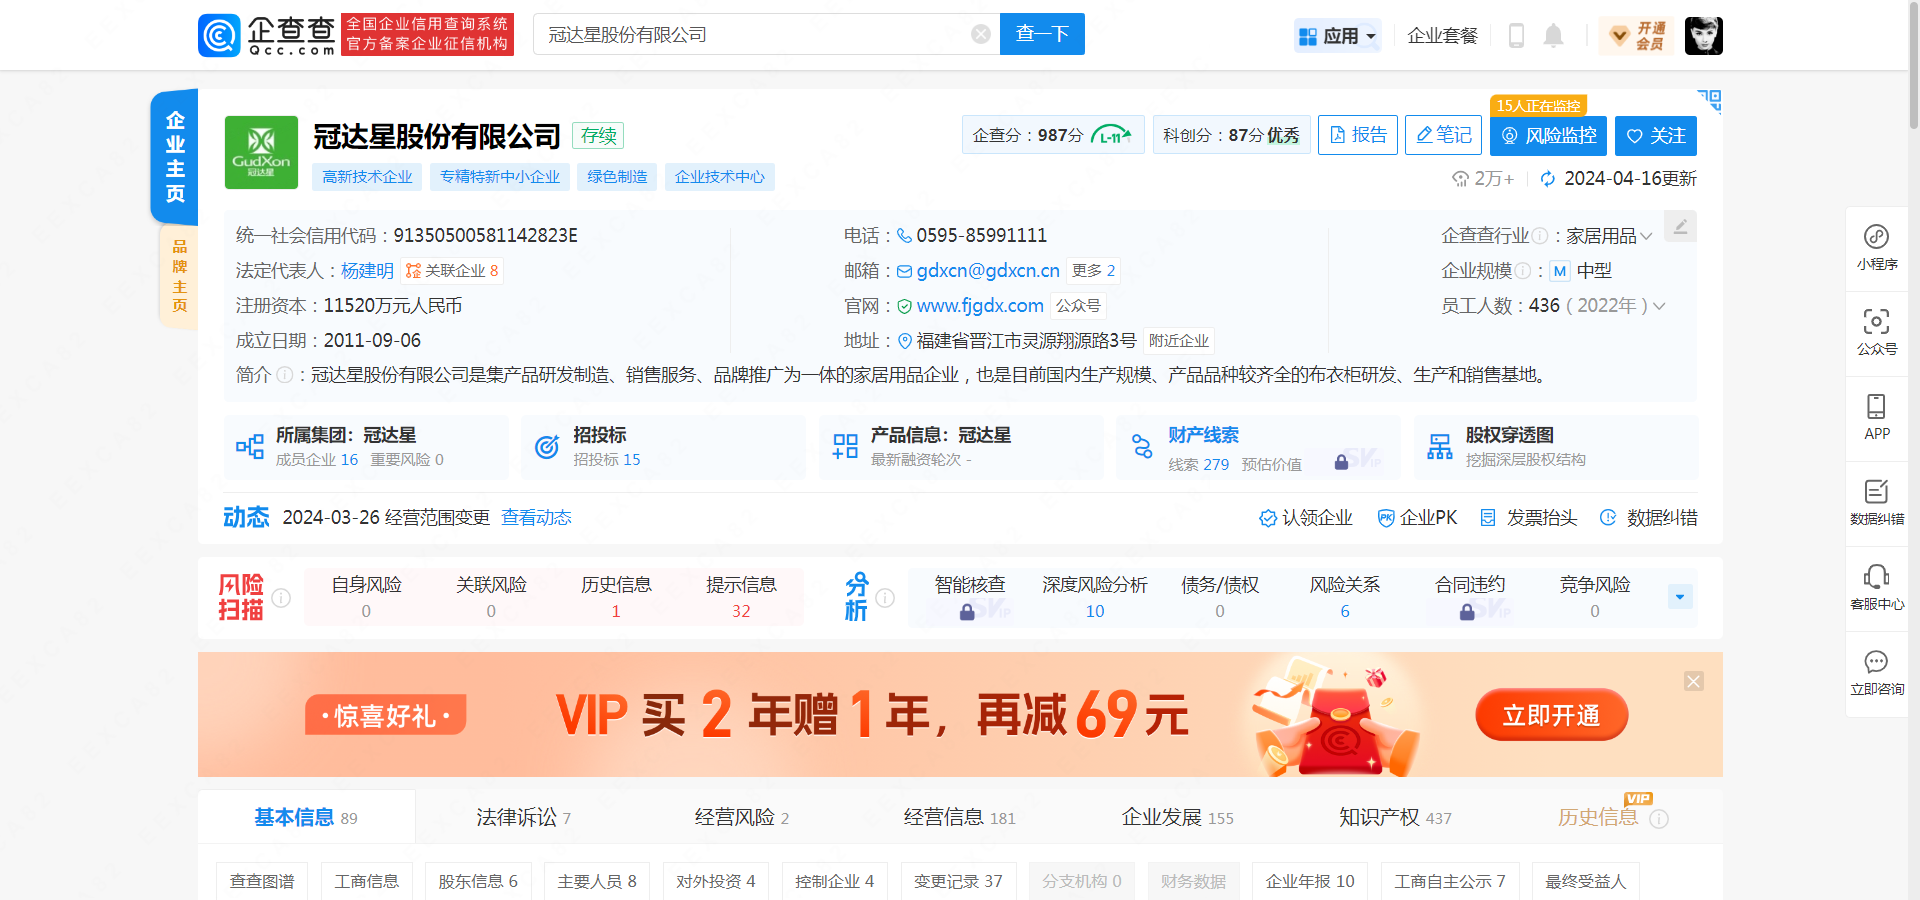
Task: Open 品牌主页 side tab
Action: (179, 276)
